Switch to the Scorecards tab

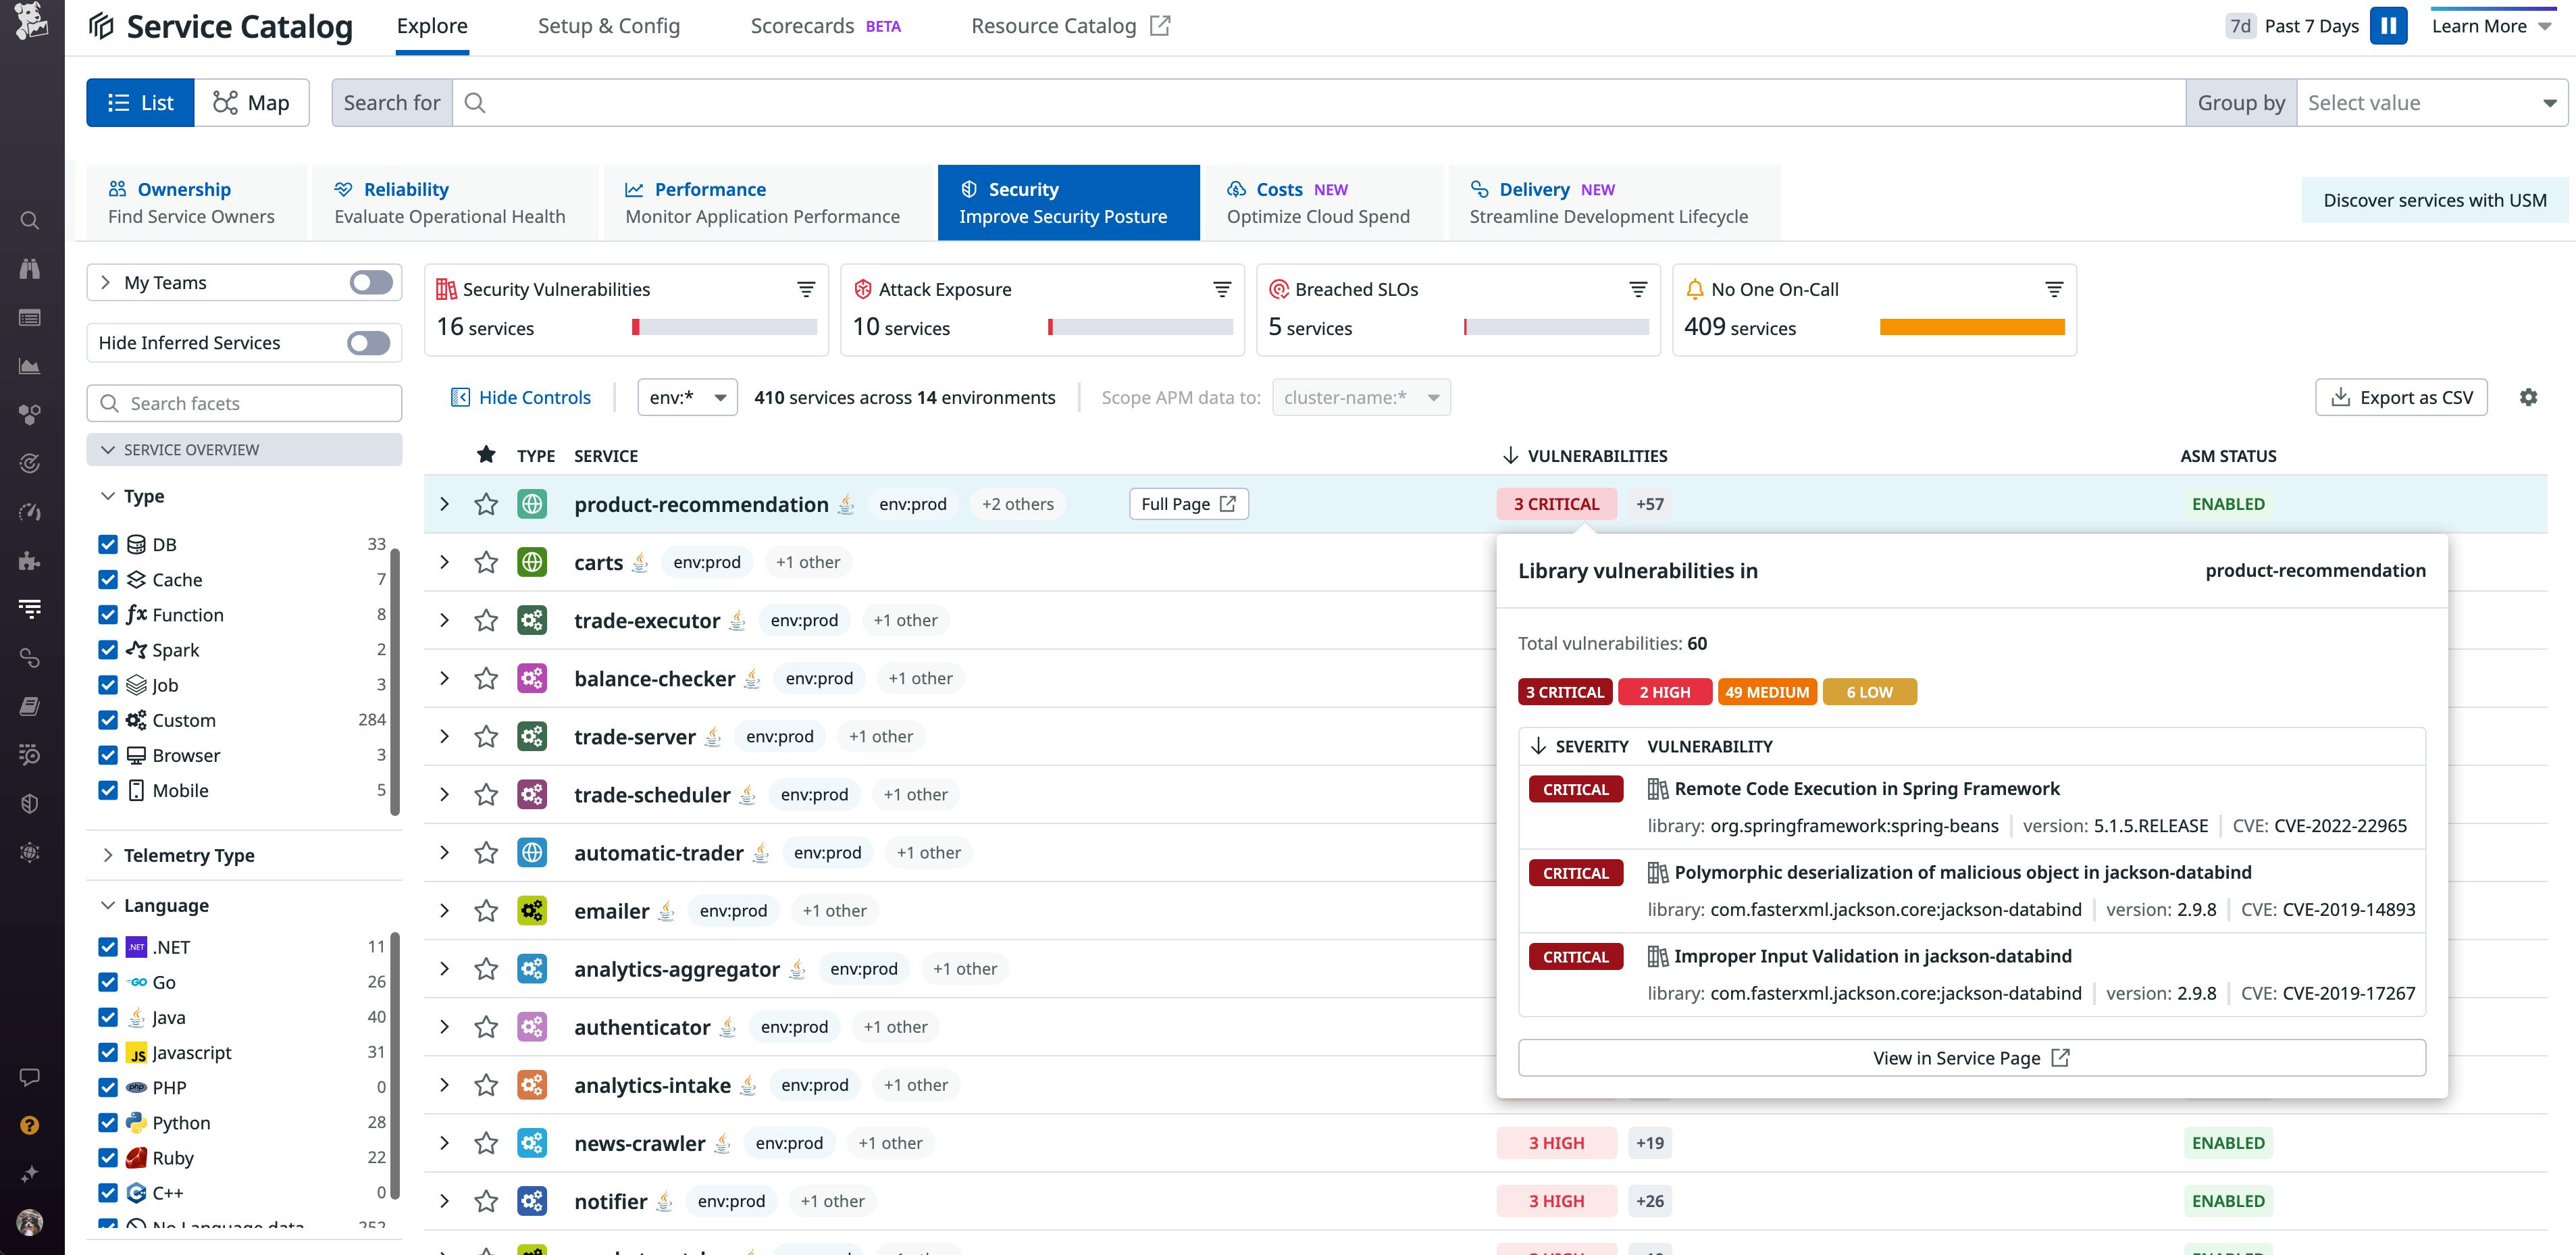[802, 25]
